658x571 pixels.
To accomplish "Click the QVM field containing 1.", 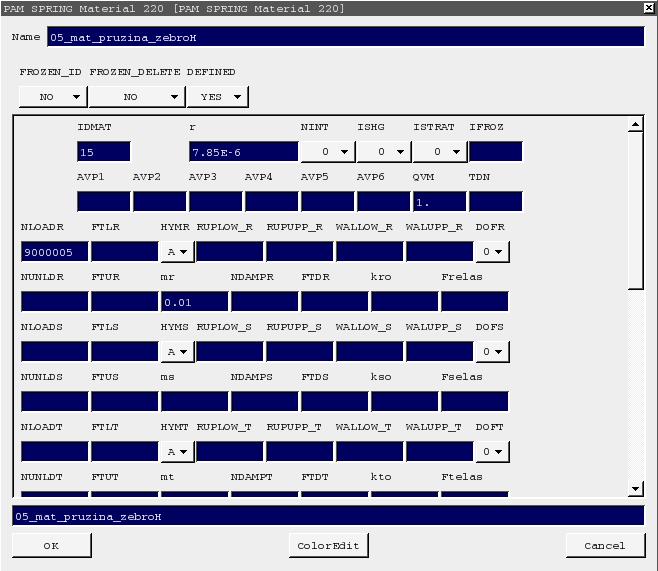I will (439, 201).
